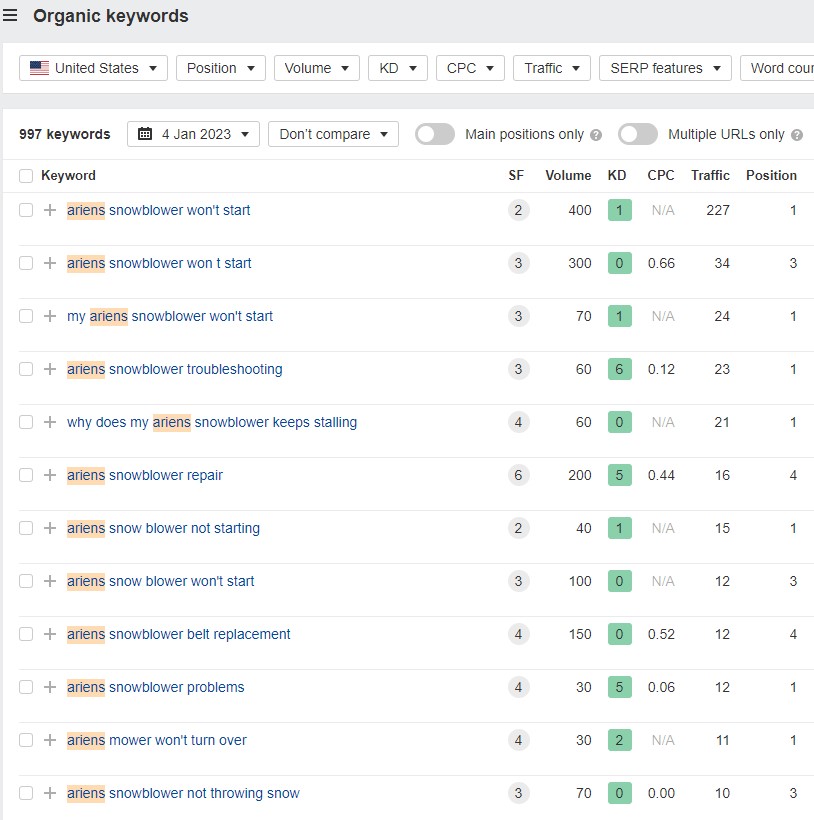Click SF badge 4 for 'why does my ariens snowblower keeps stalling'

point(518,422)
